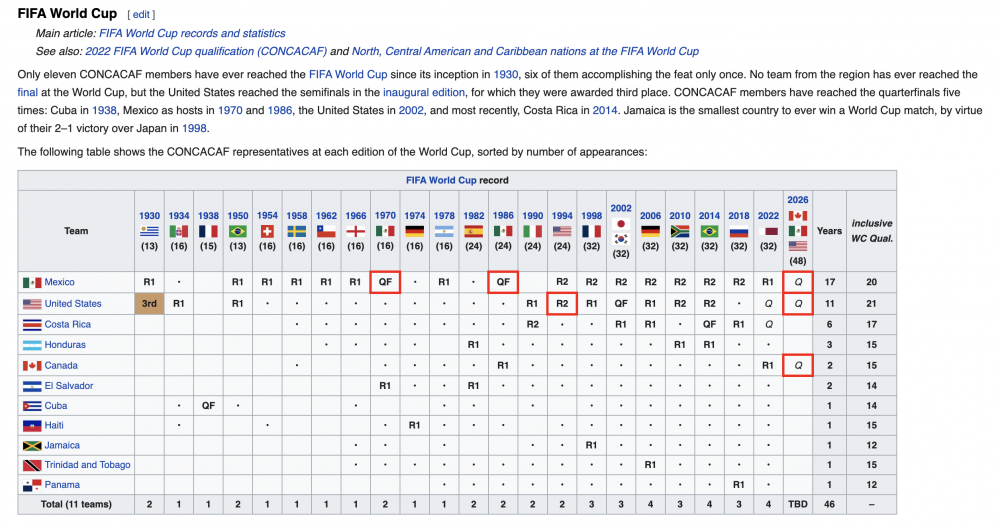Click the Brazil flag under 1950

point(238,231)
